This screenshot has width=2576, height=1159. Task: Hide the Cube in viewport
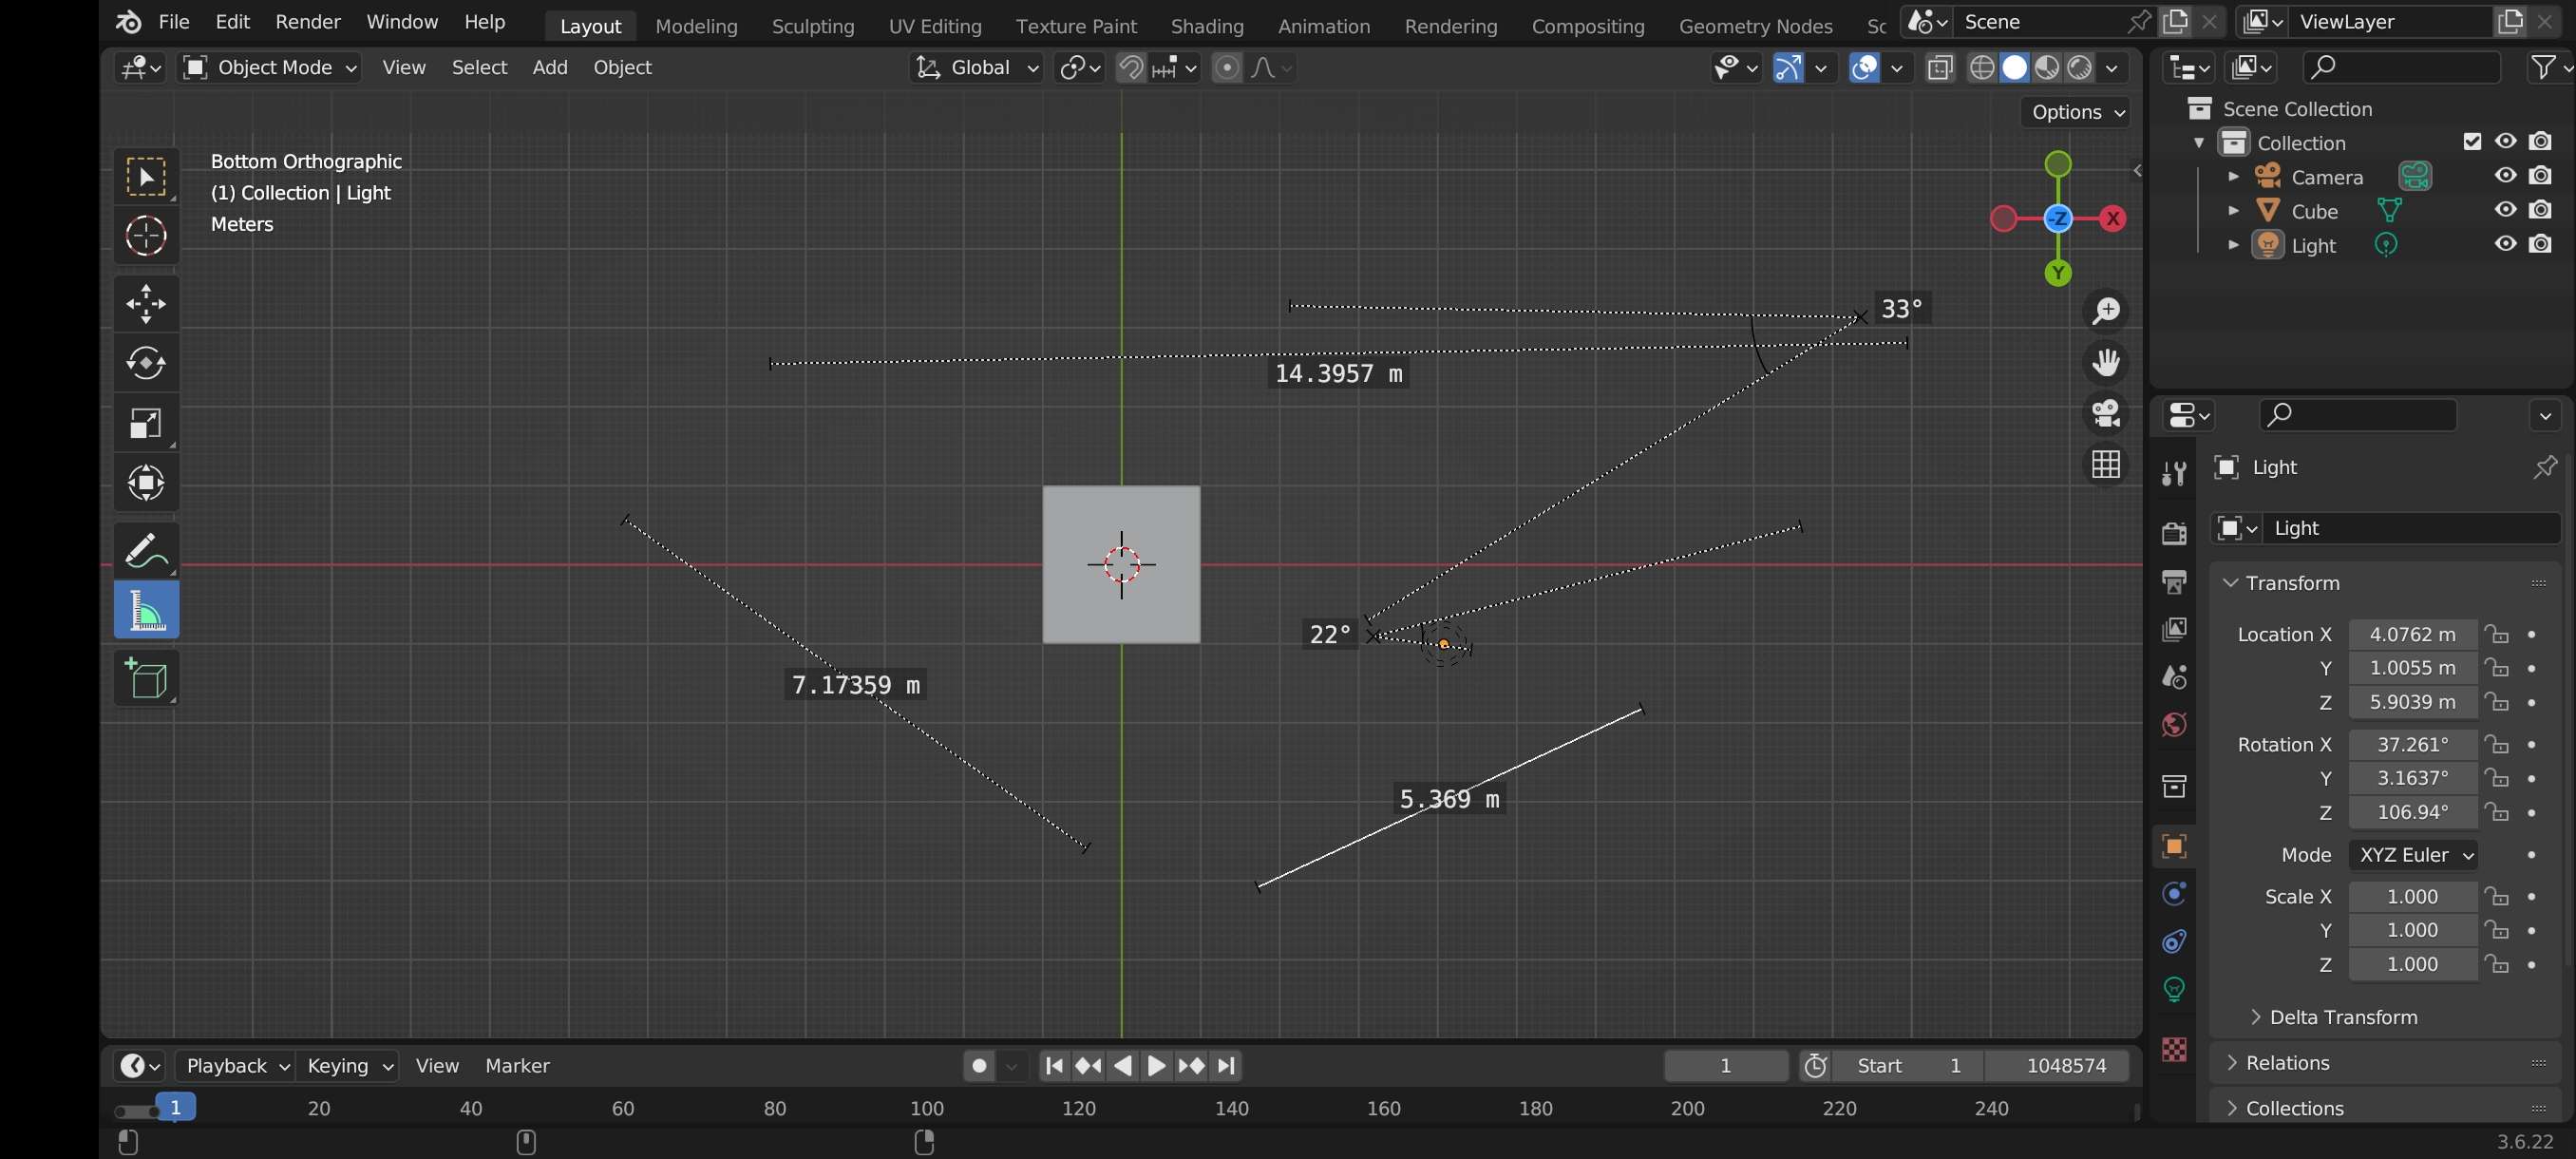coord(2505,210)
